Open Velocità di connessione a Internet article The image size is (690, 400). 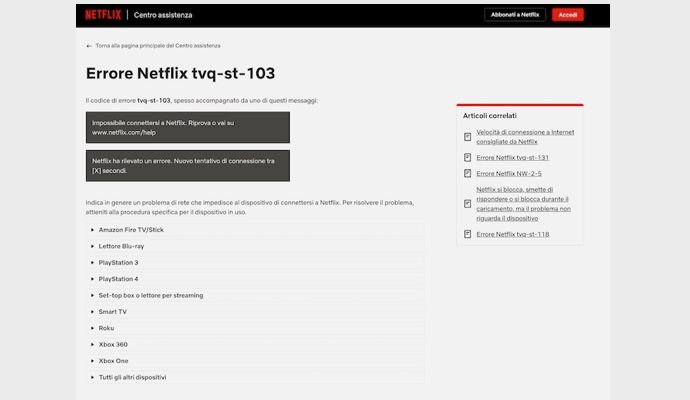point(525,137)
